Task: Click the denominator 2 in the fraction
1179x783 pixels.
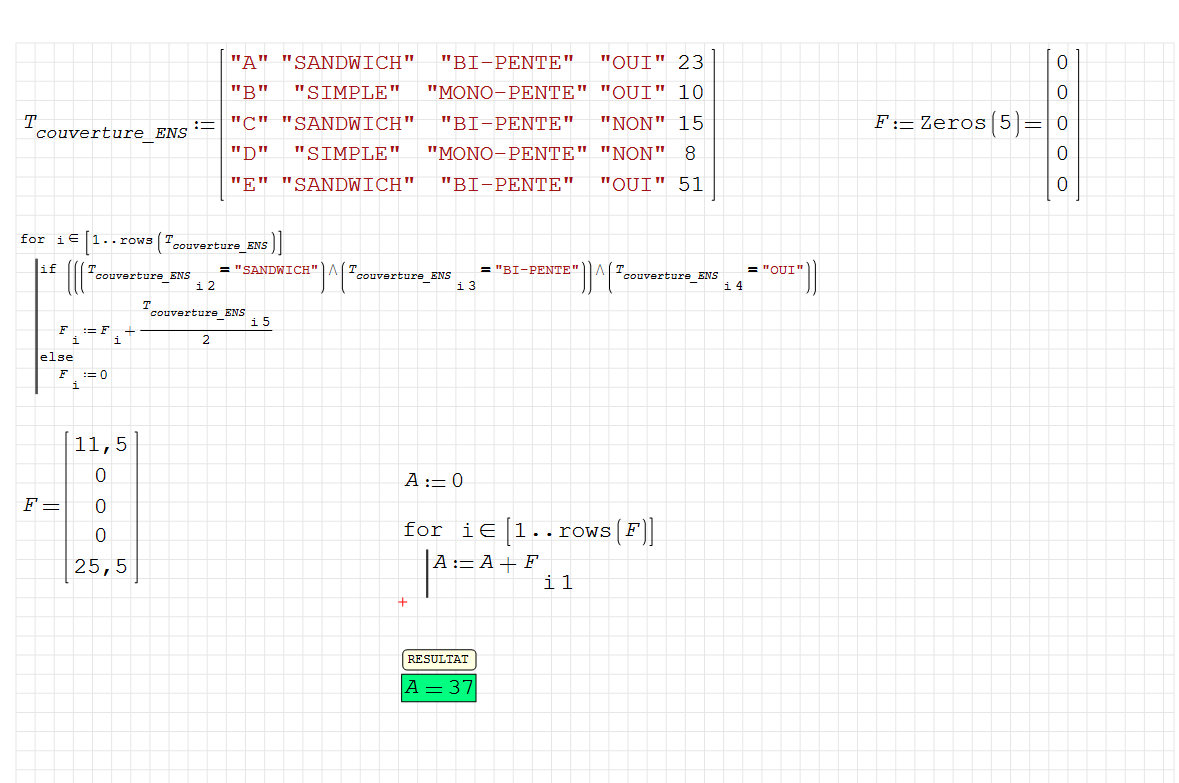Action: 206,341
